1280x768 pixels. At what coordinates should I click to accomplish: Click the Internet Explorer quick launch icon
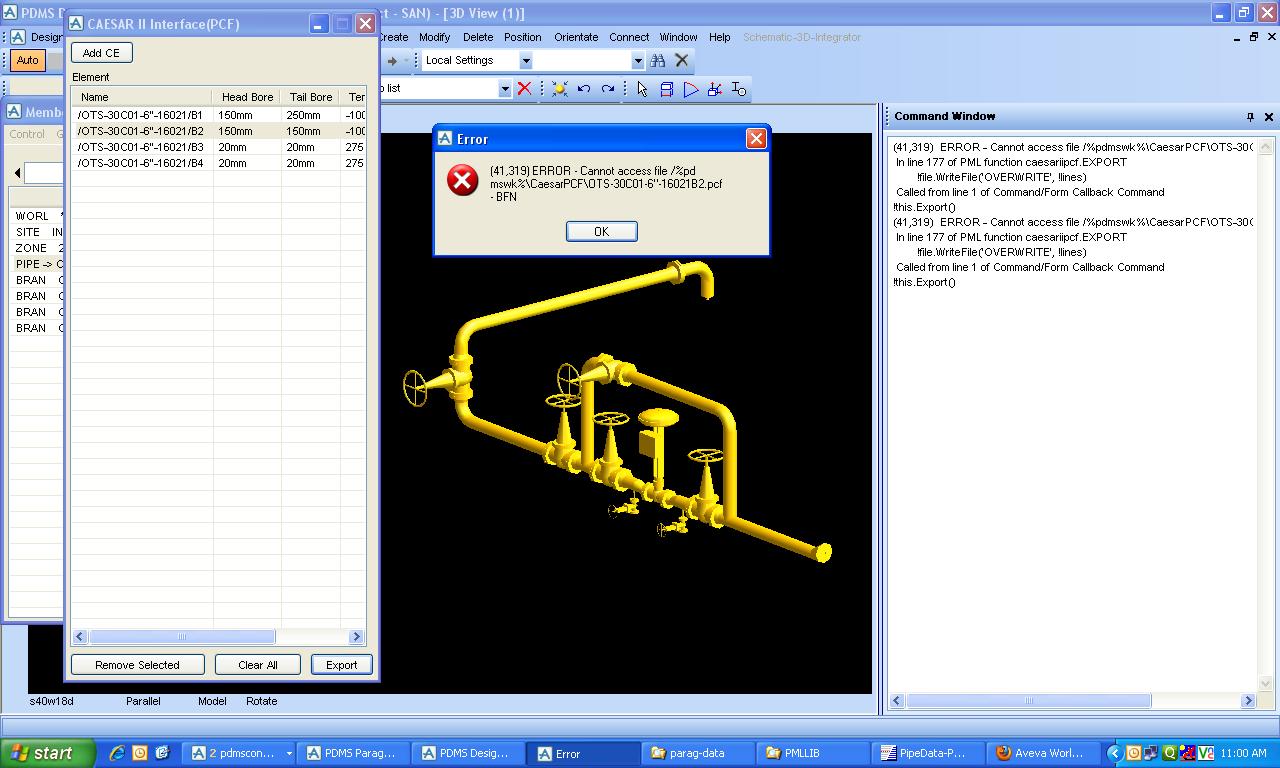click(x=117, y=753)
